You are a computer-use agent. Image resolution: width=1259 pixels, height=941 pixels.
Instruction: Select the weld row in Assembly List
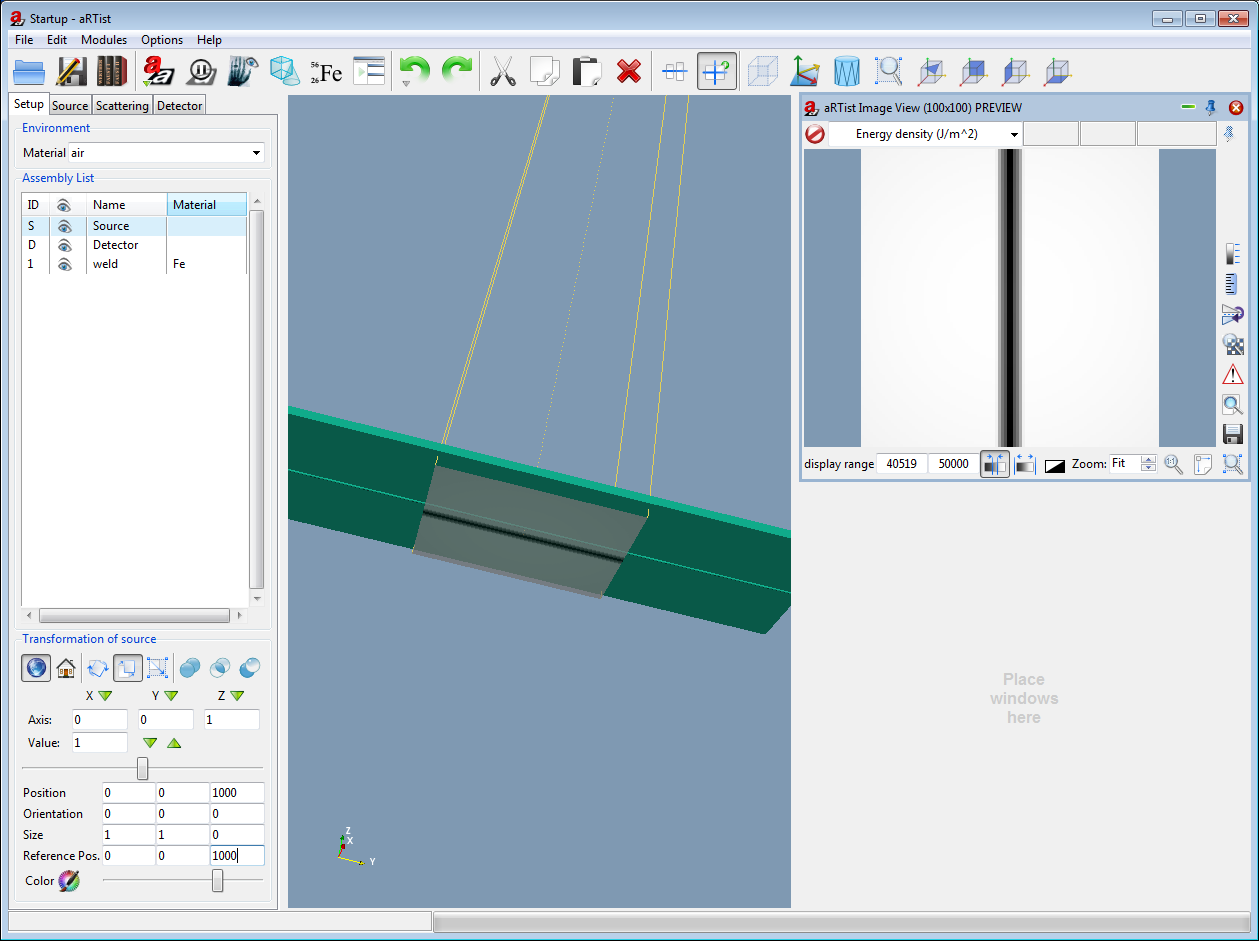(x=134, y=264)
